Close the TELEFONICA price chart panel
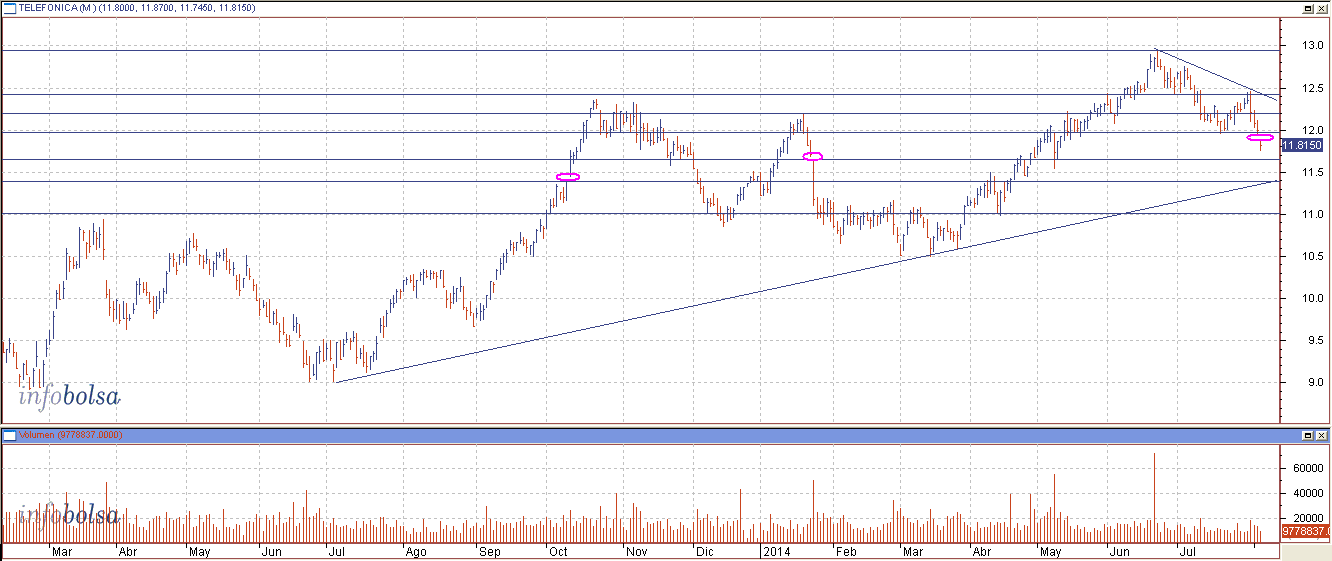 [1321, 7]
